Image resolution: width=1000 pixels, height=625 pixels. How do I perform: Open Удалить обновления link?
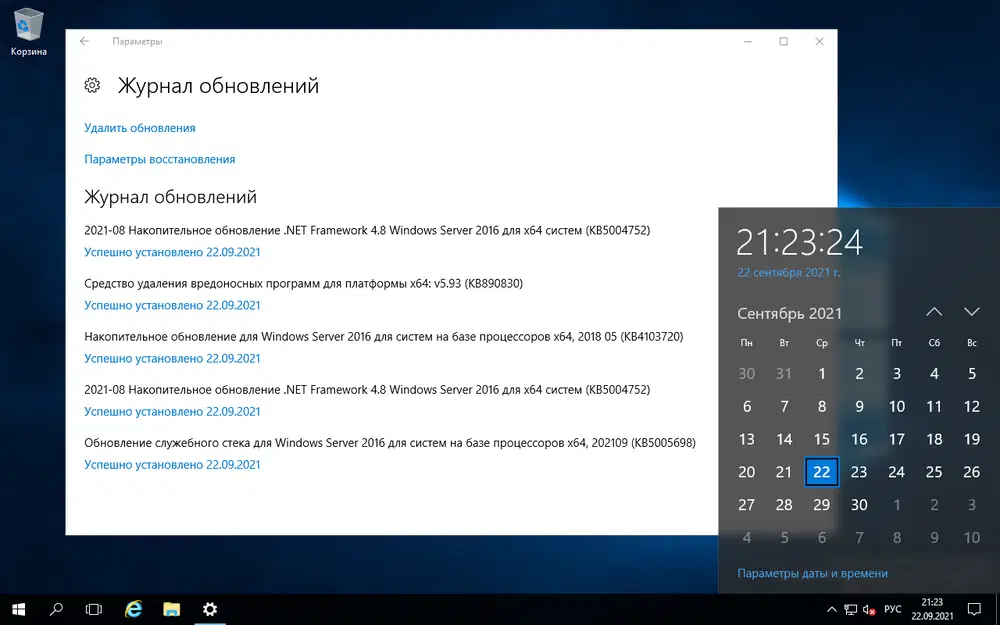[140, 128]
